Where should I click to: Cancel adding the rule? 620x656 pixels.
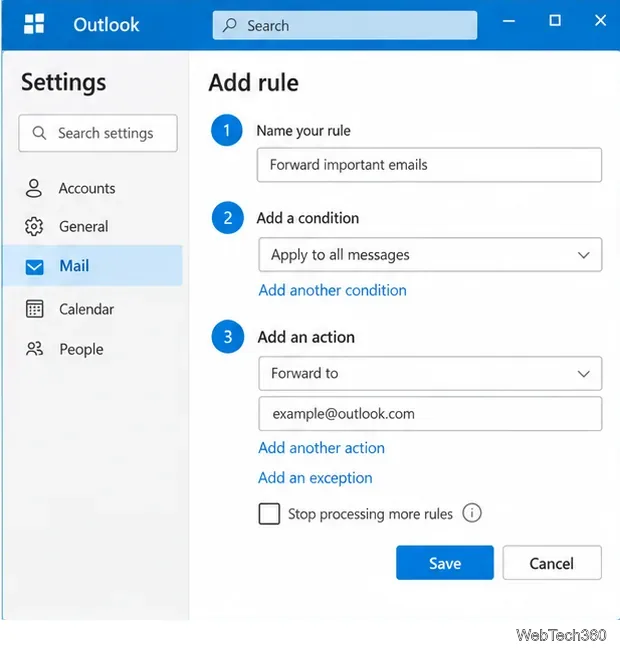[x=552, y=563]
